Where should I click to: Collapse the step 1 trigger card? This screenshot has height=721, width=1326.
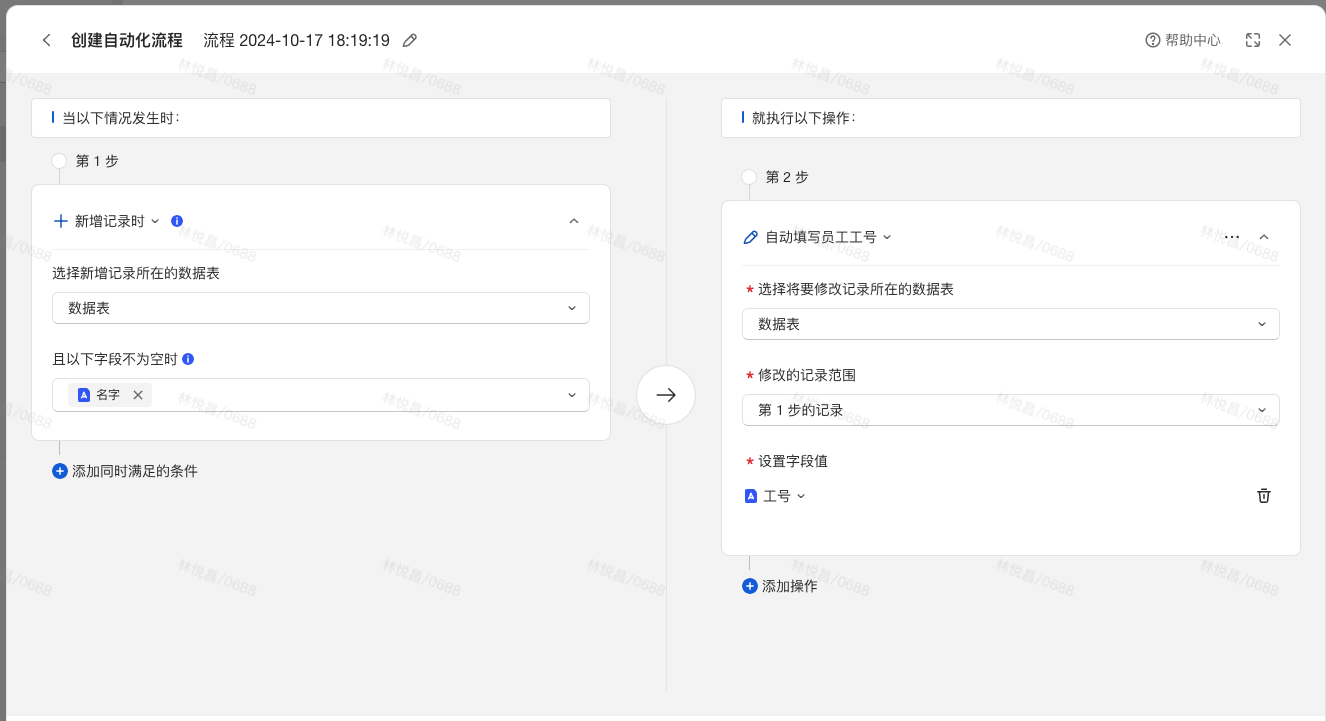coord(573,221)
